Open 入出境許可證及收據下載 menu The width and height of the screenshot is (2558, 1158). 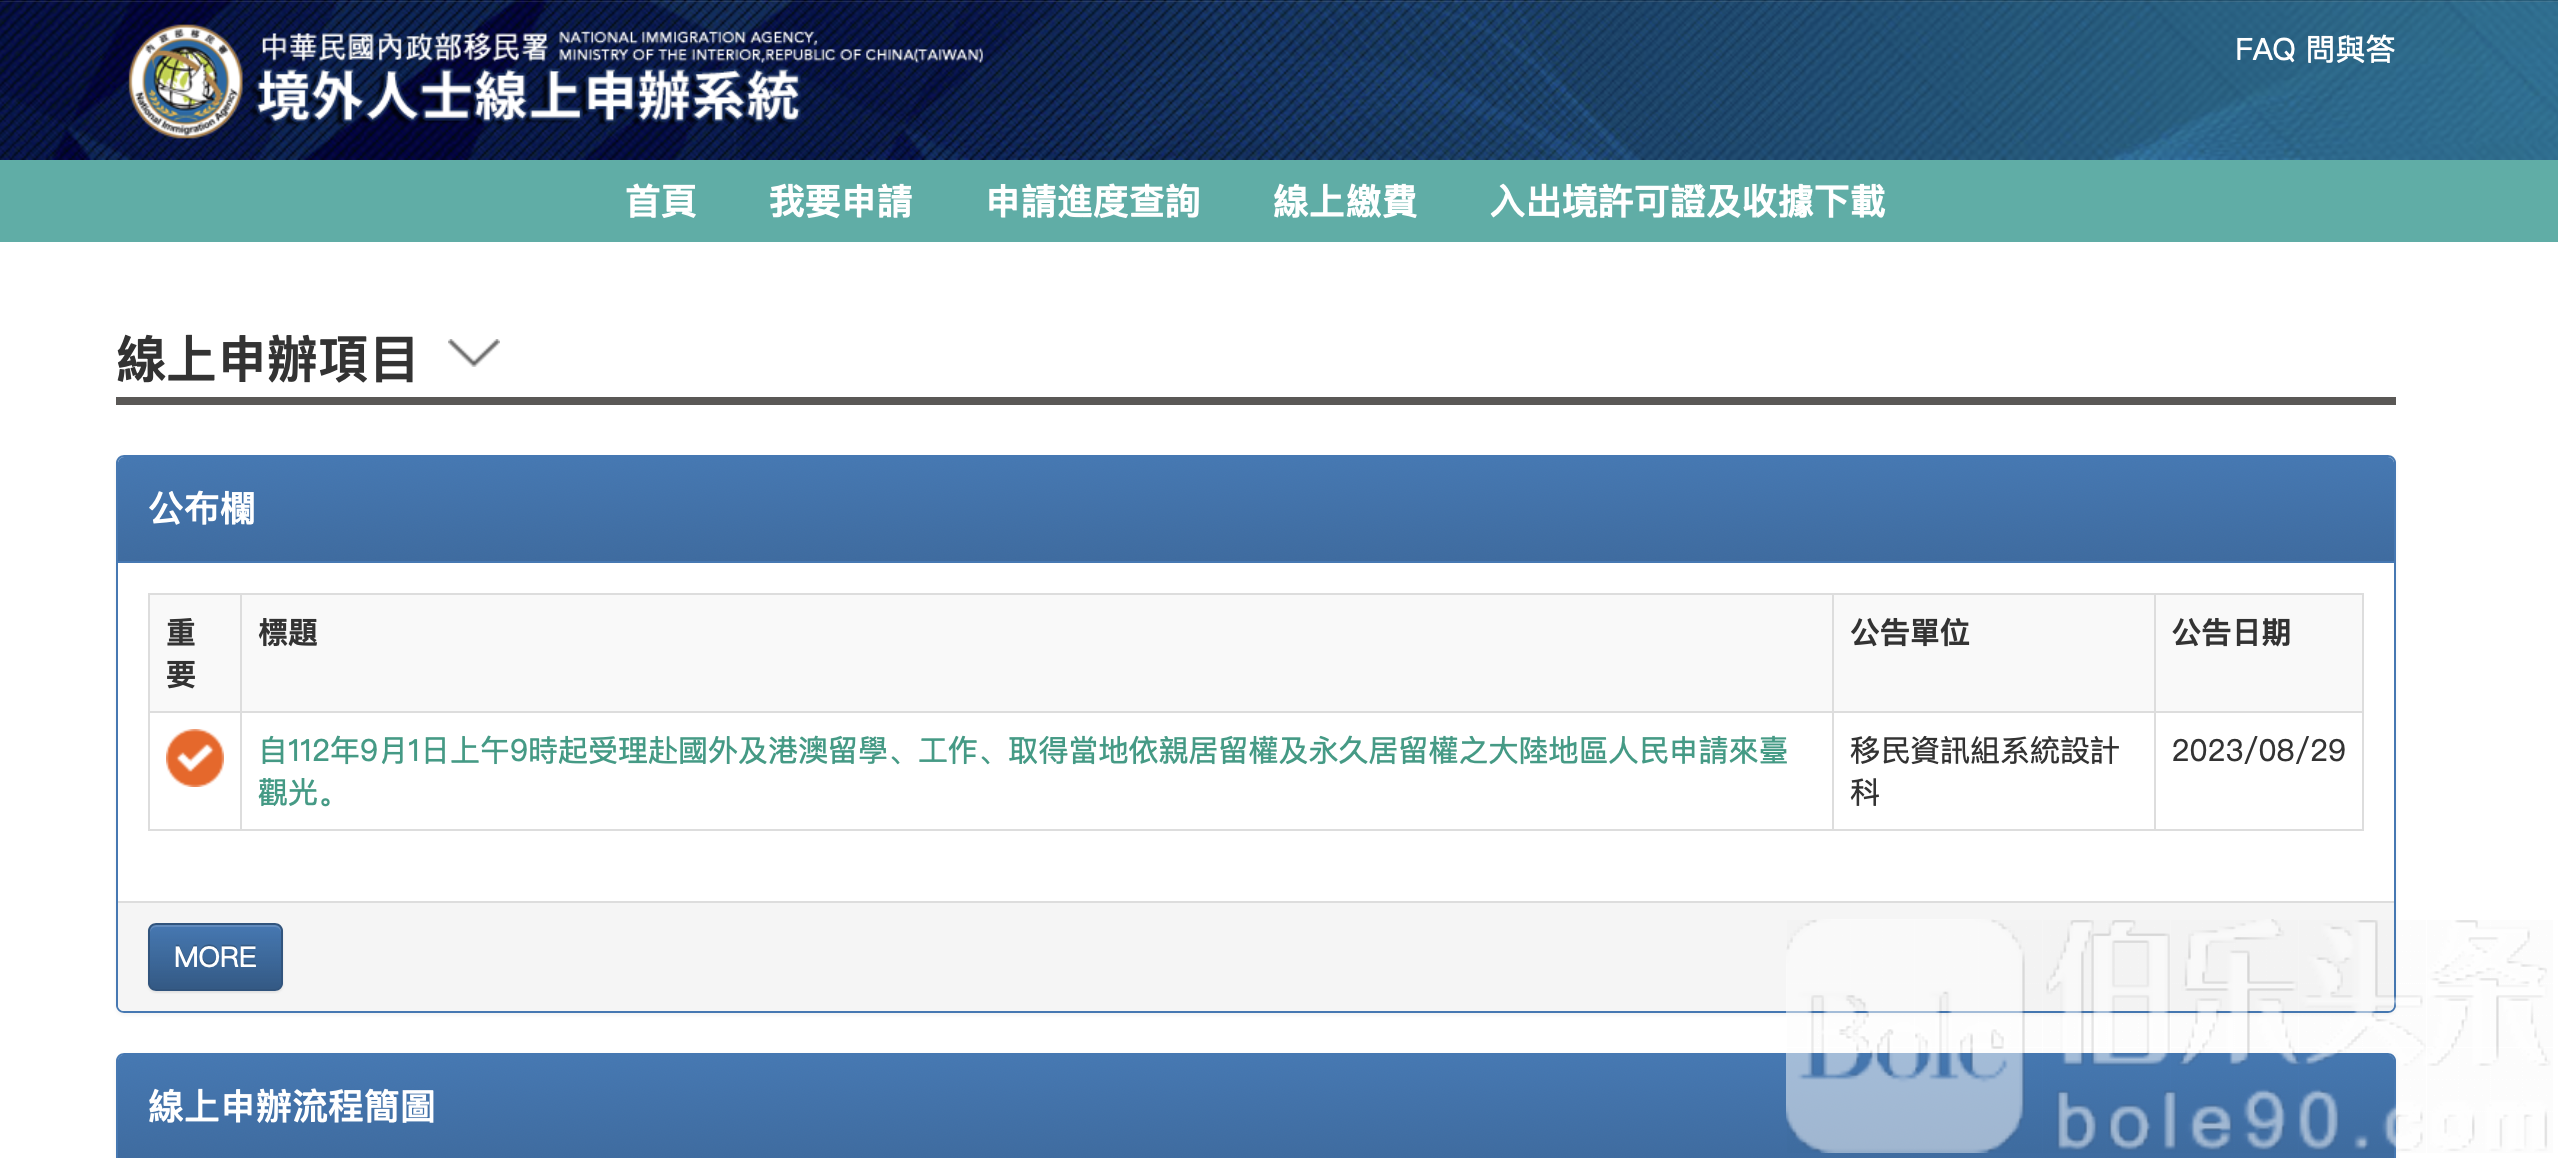(1687, 201)
